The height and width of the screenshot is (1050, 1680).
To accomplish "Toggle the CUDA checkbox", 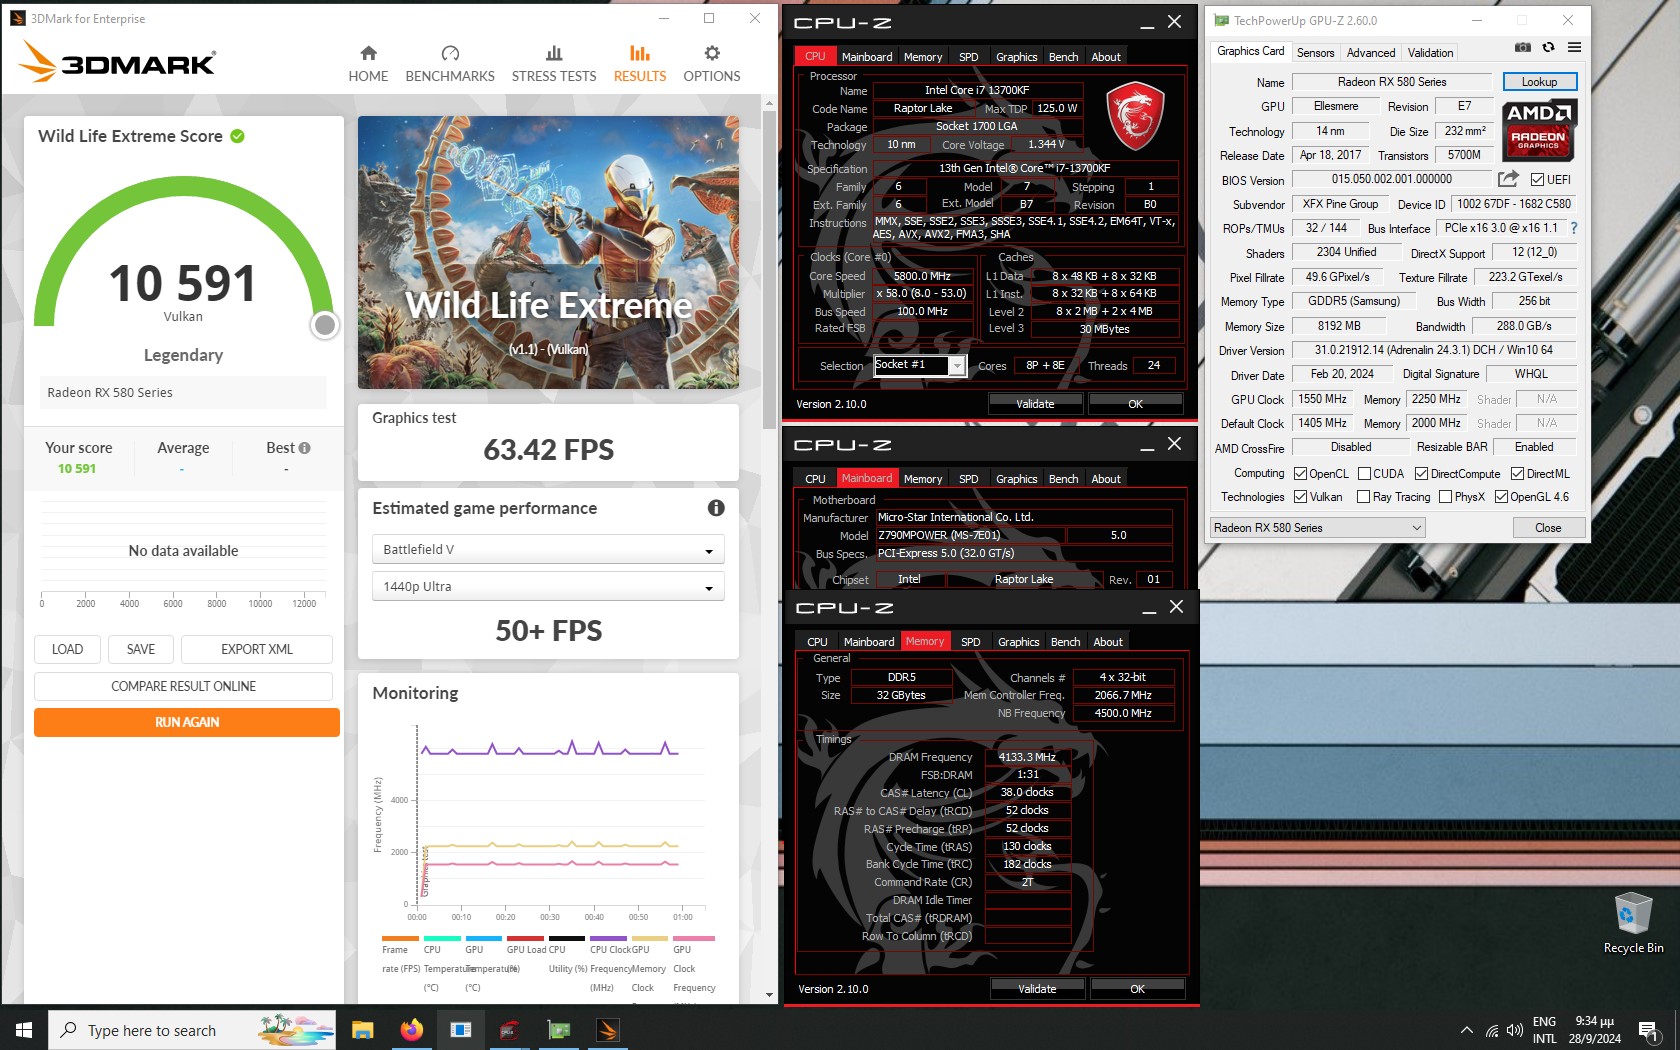I will [1364, 474].
